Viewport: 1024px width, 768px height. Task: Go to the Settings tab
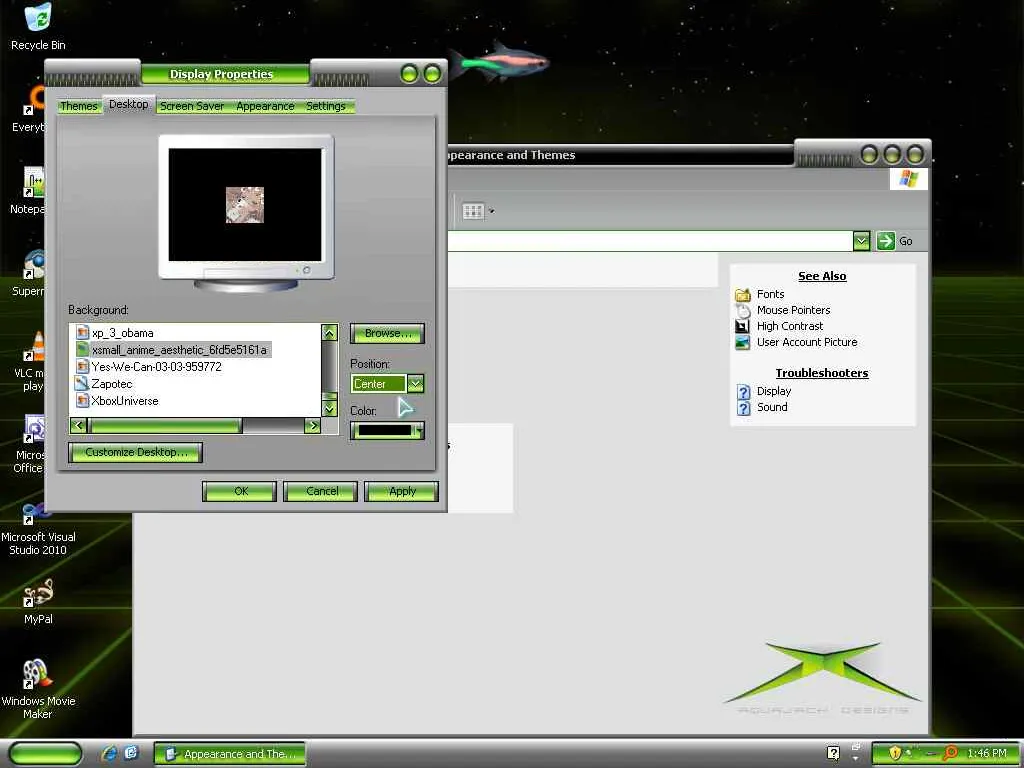pos(326,106)
